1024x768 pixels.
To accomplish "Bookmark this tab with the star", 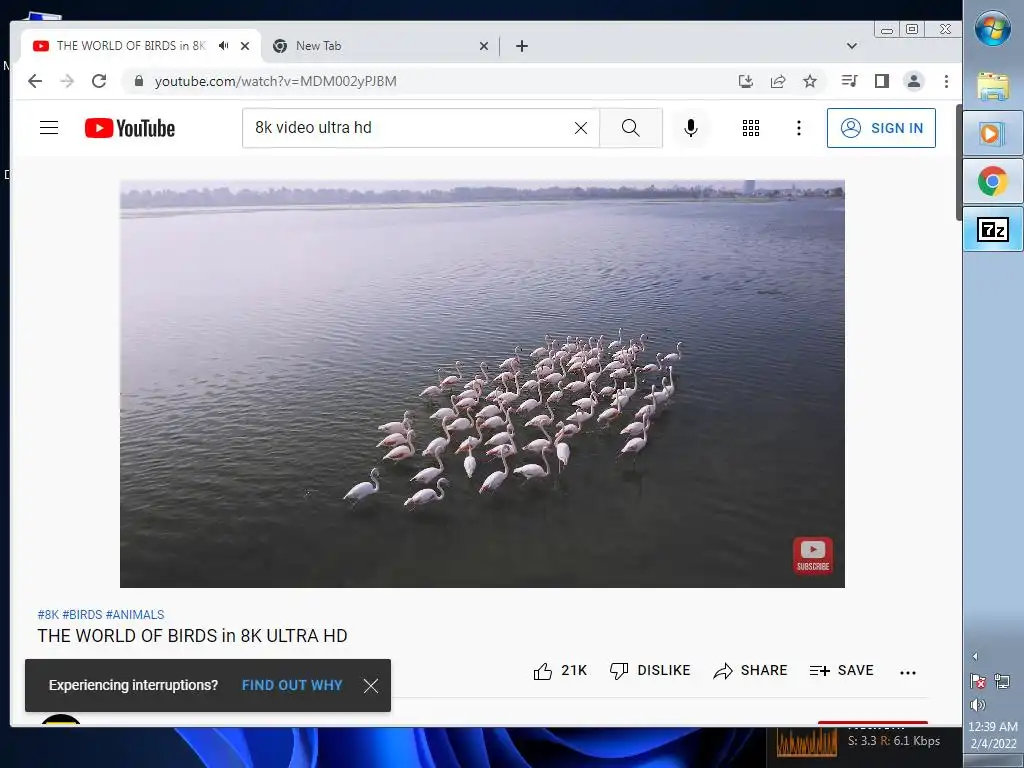I will coord(810,81).
